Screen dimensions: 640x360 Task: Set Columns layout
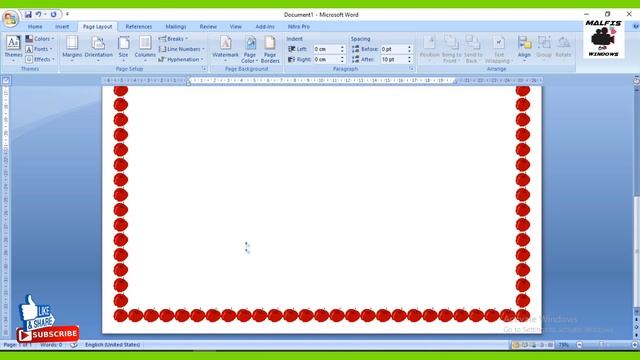[x=145, y=48]
